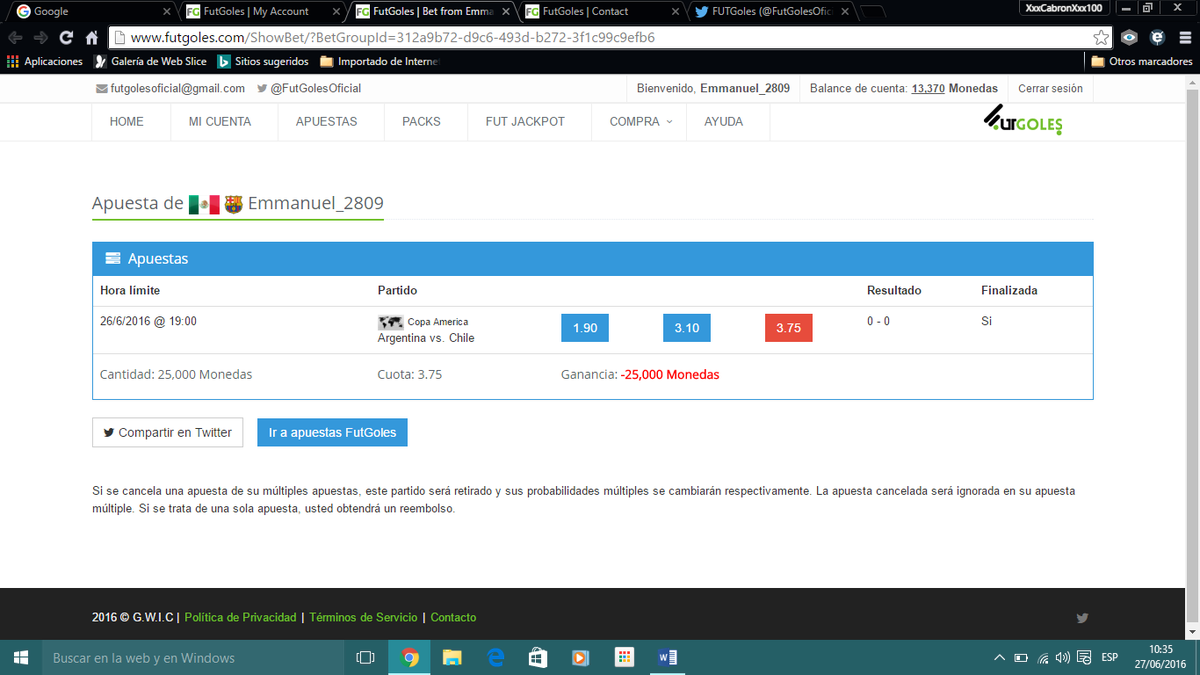This screenshot has height=675, width=1200.
Task: Open Word from the taskbar
Action: pyautogui.click(x=668, y=657)
